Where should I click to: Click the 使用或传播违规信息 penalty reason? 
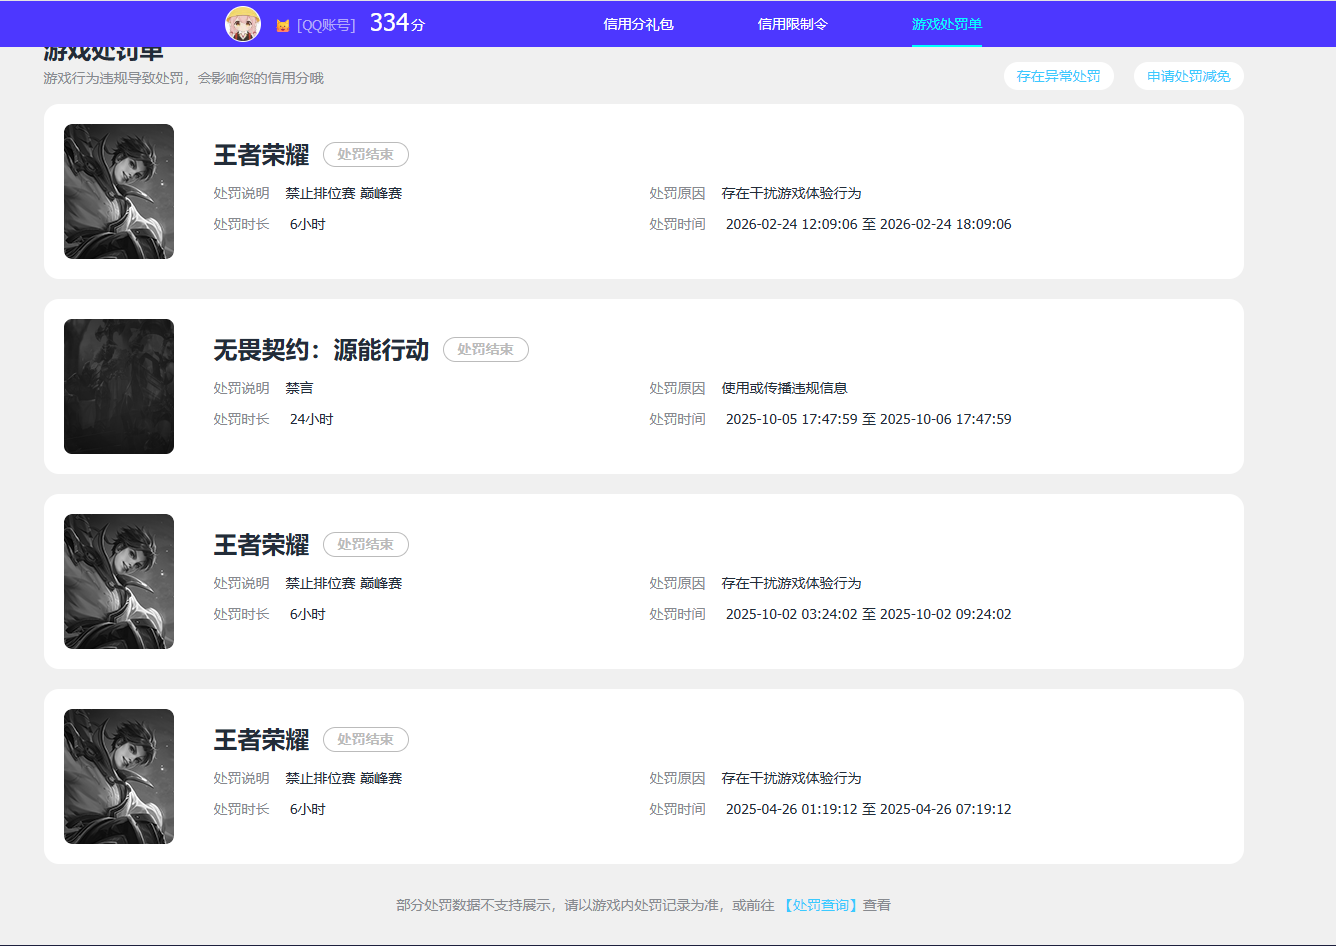pyautogui.click(x=785, y=388)
